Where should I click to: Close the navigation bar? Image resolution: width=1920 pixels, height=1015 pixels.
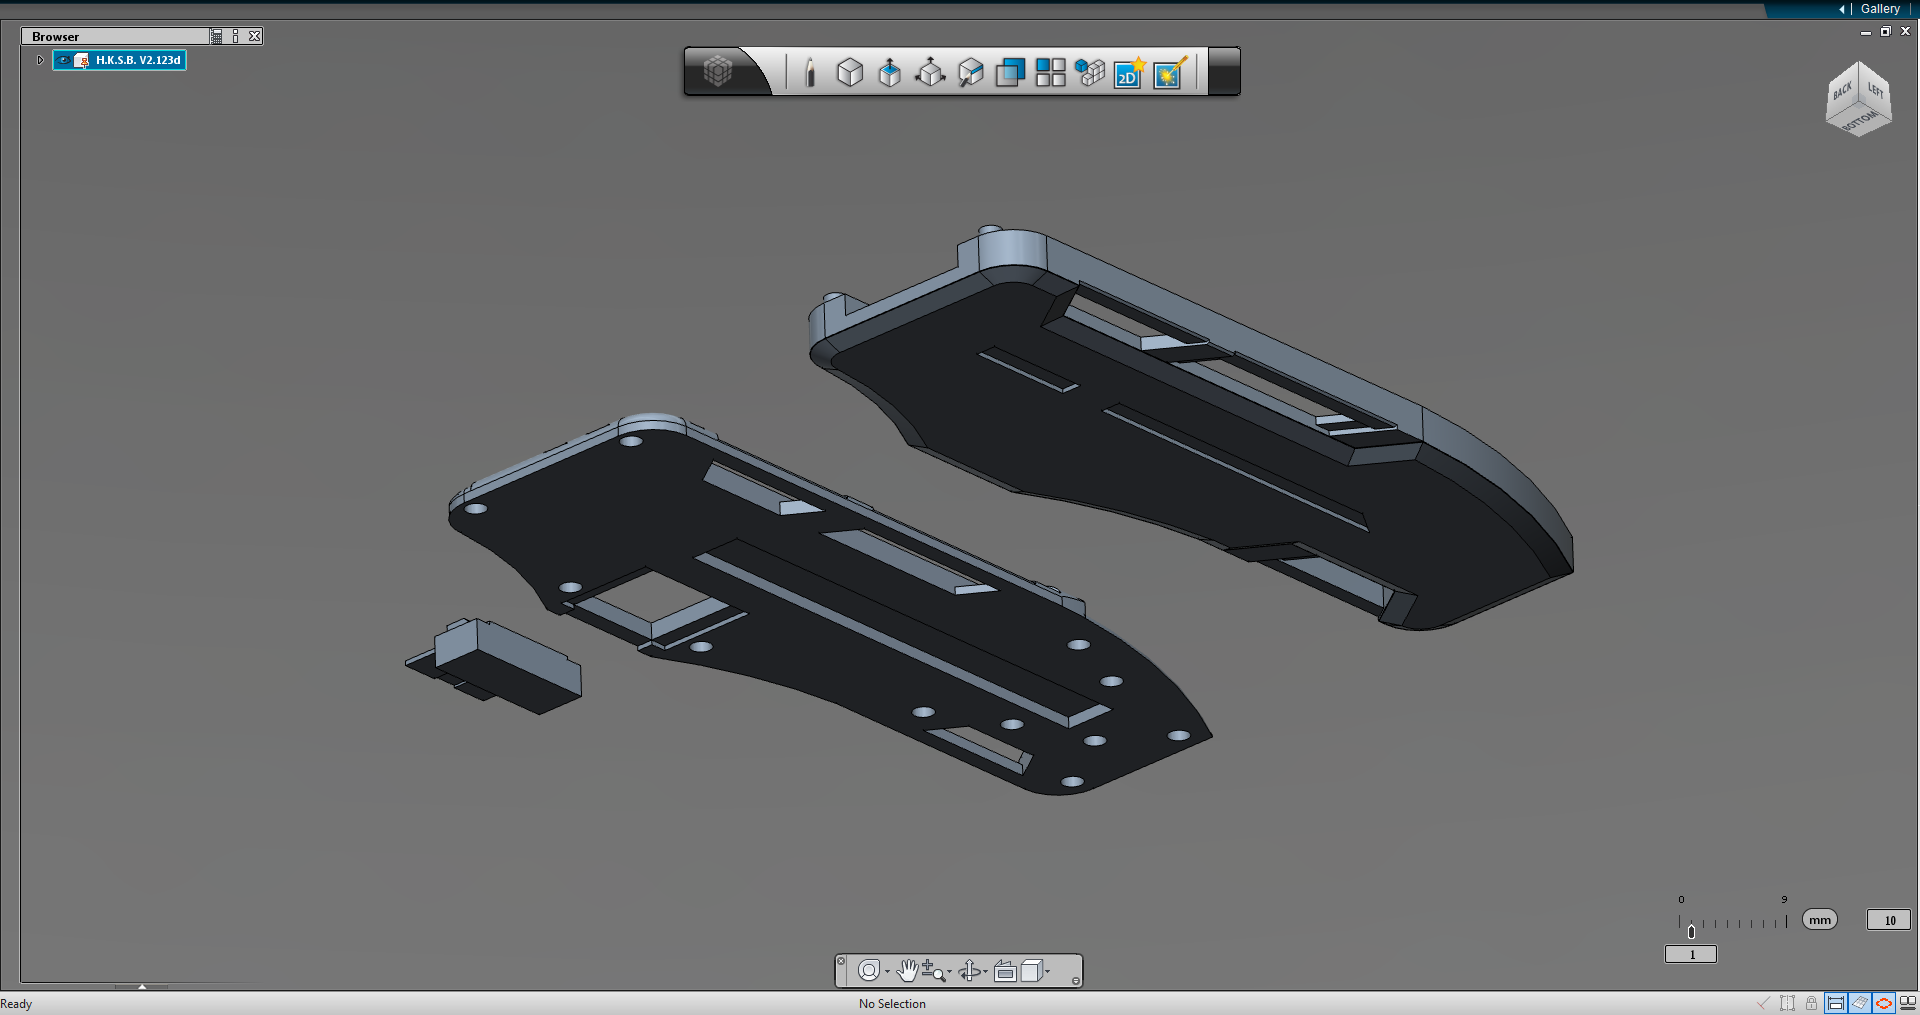841,961
